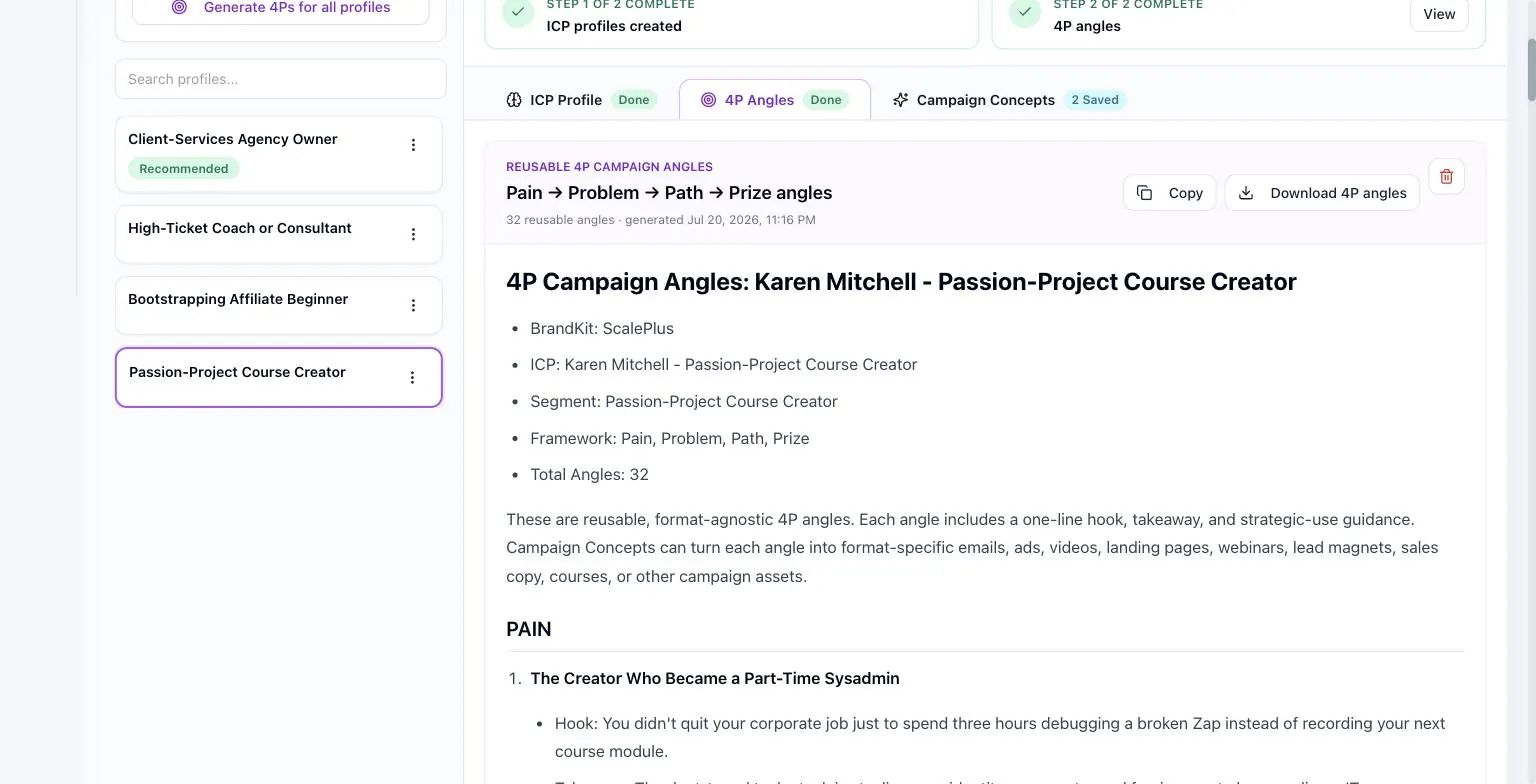The width and height of the screenshot is (1536, 784).
Task: Click the target icon on 4P Angles tab
Action: pos(708,100)
